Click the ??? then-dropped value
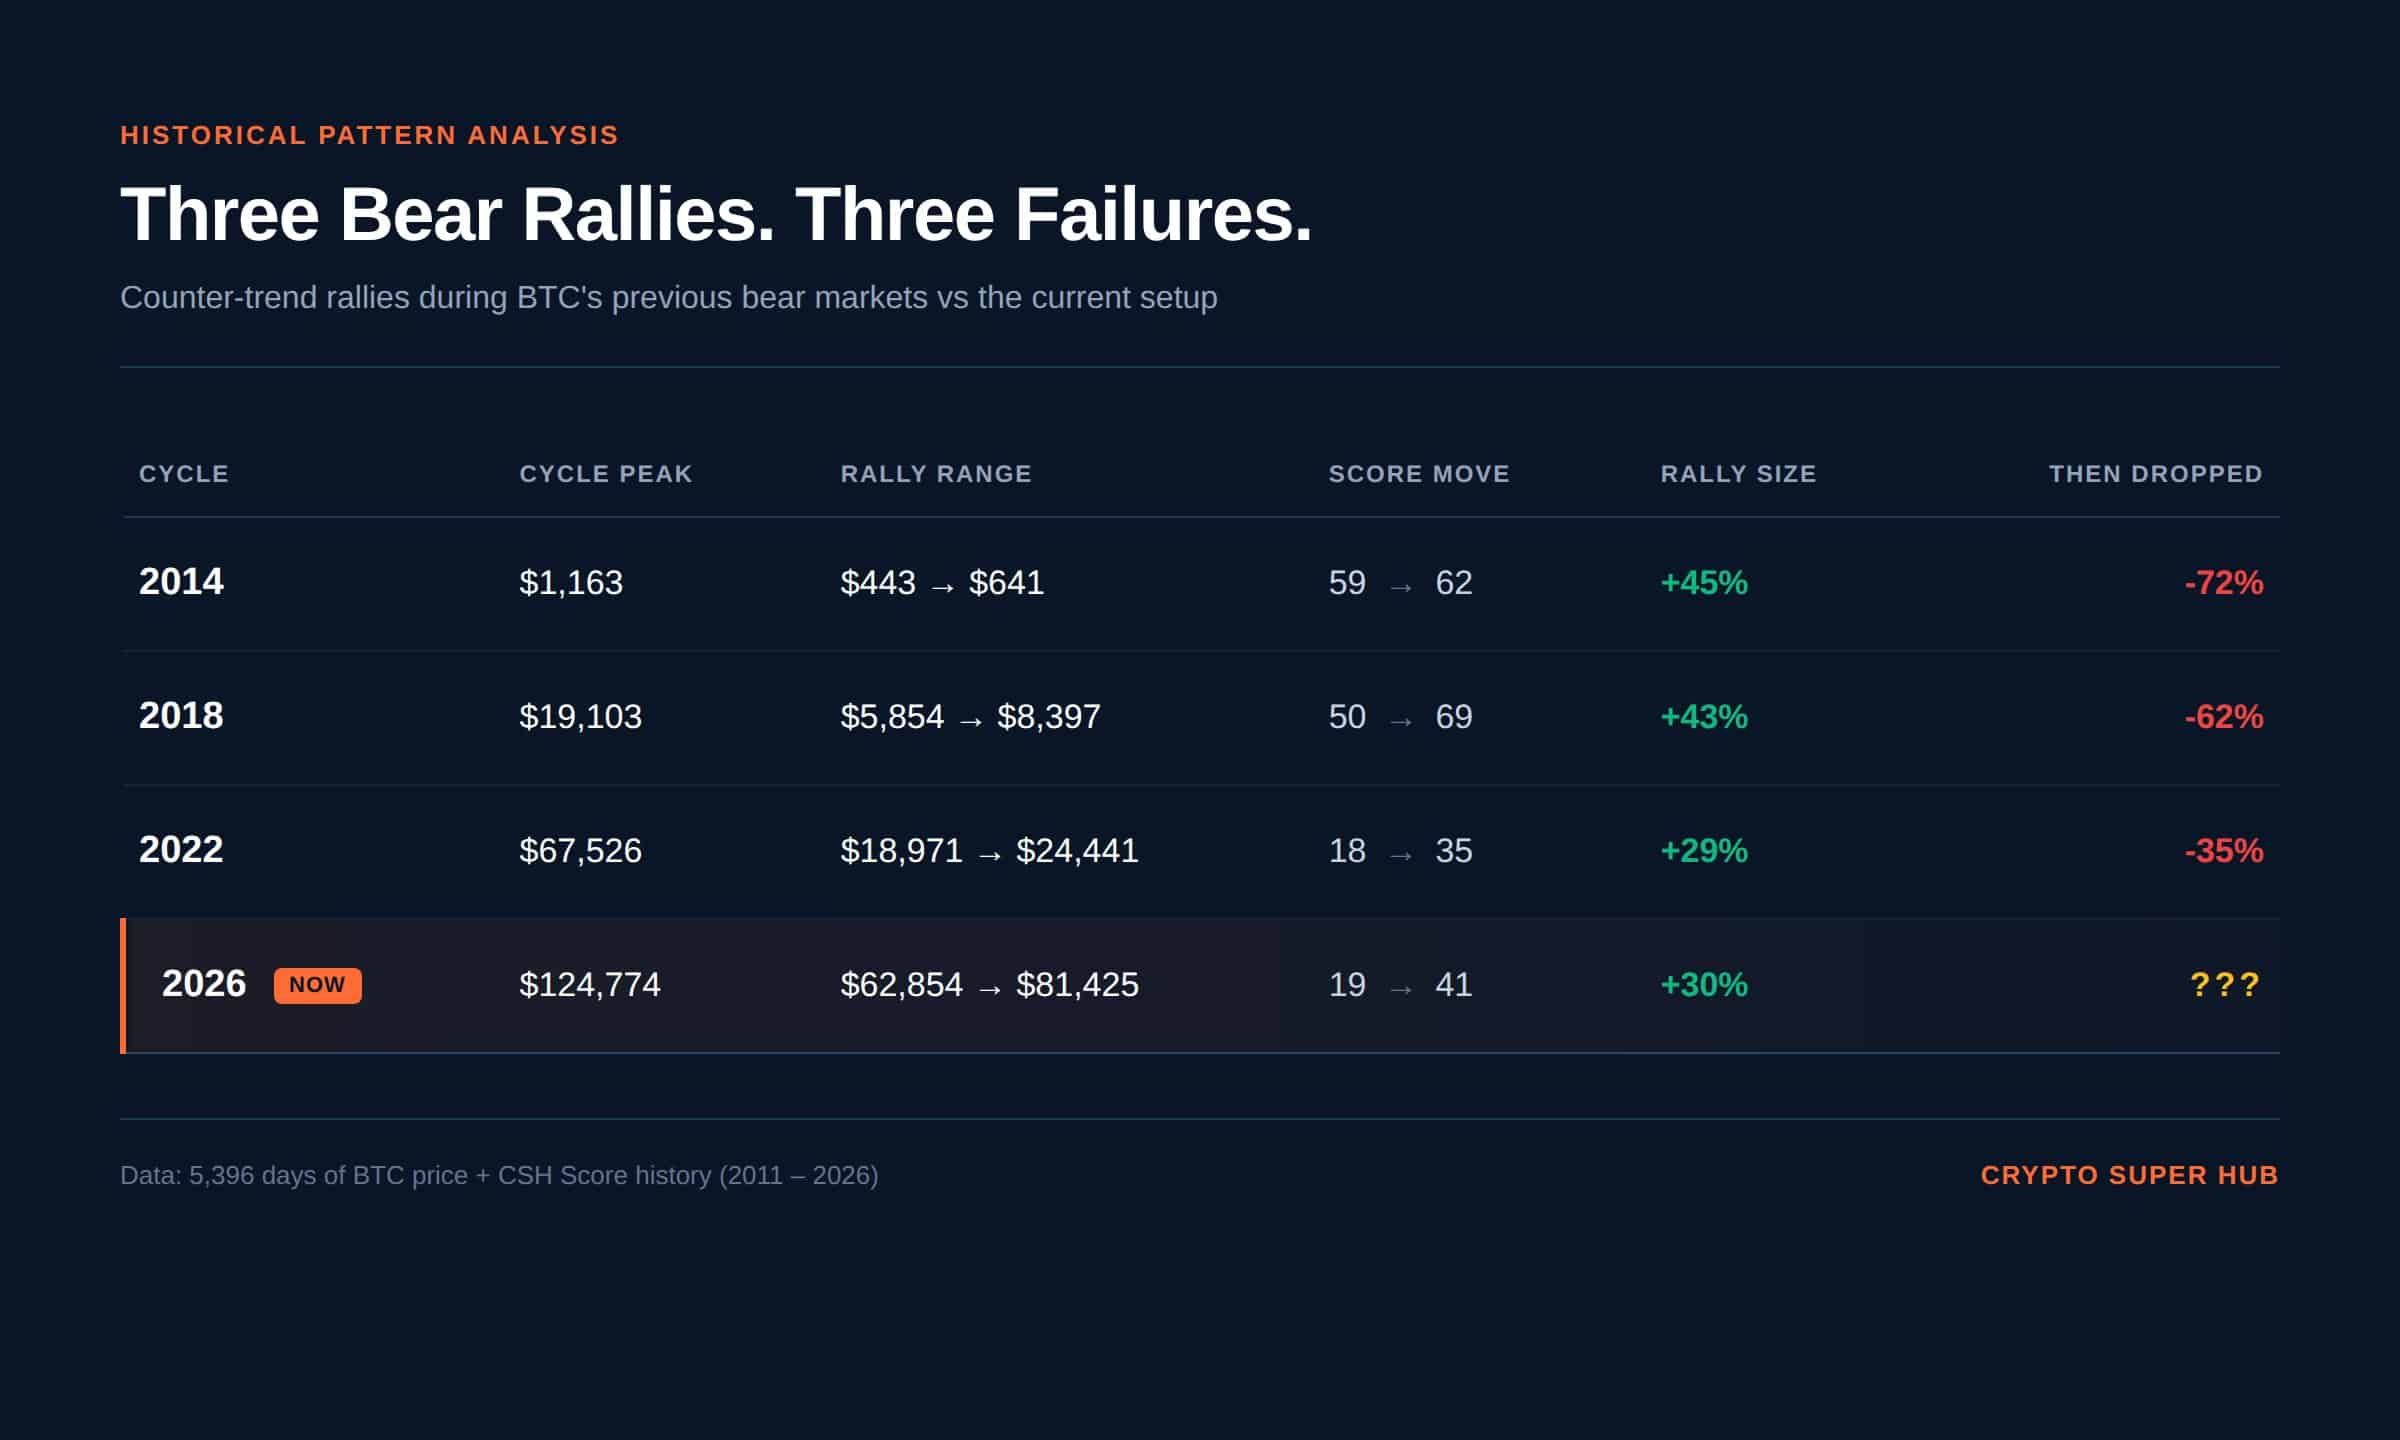This screenshot has width=2400, height=1440. click(2225, 985)
